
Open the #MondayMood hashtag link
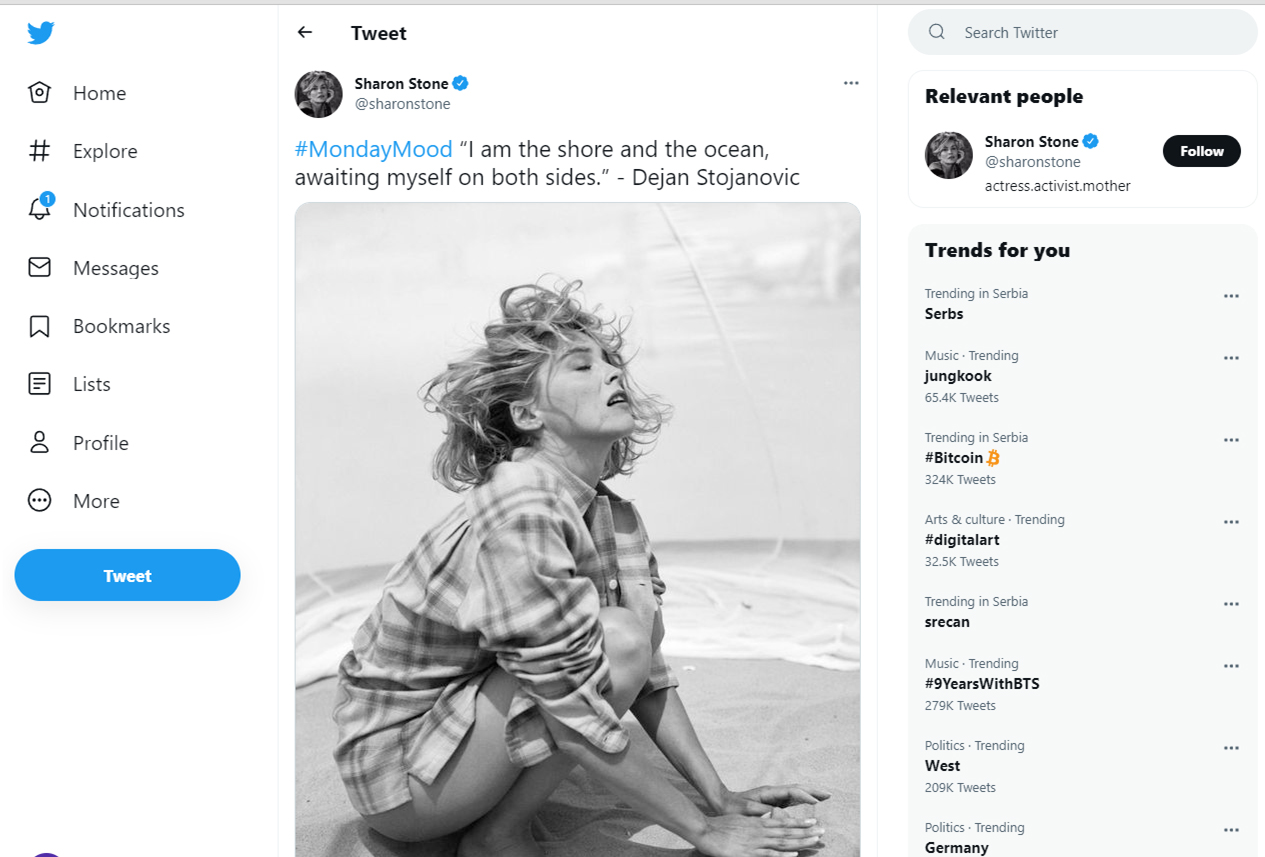click(374, 149)
